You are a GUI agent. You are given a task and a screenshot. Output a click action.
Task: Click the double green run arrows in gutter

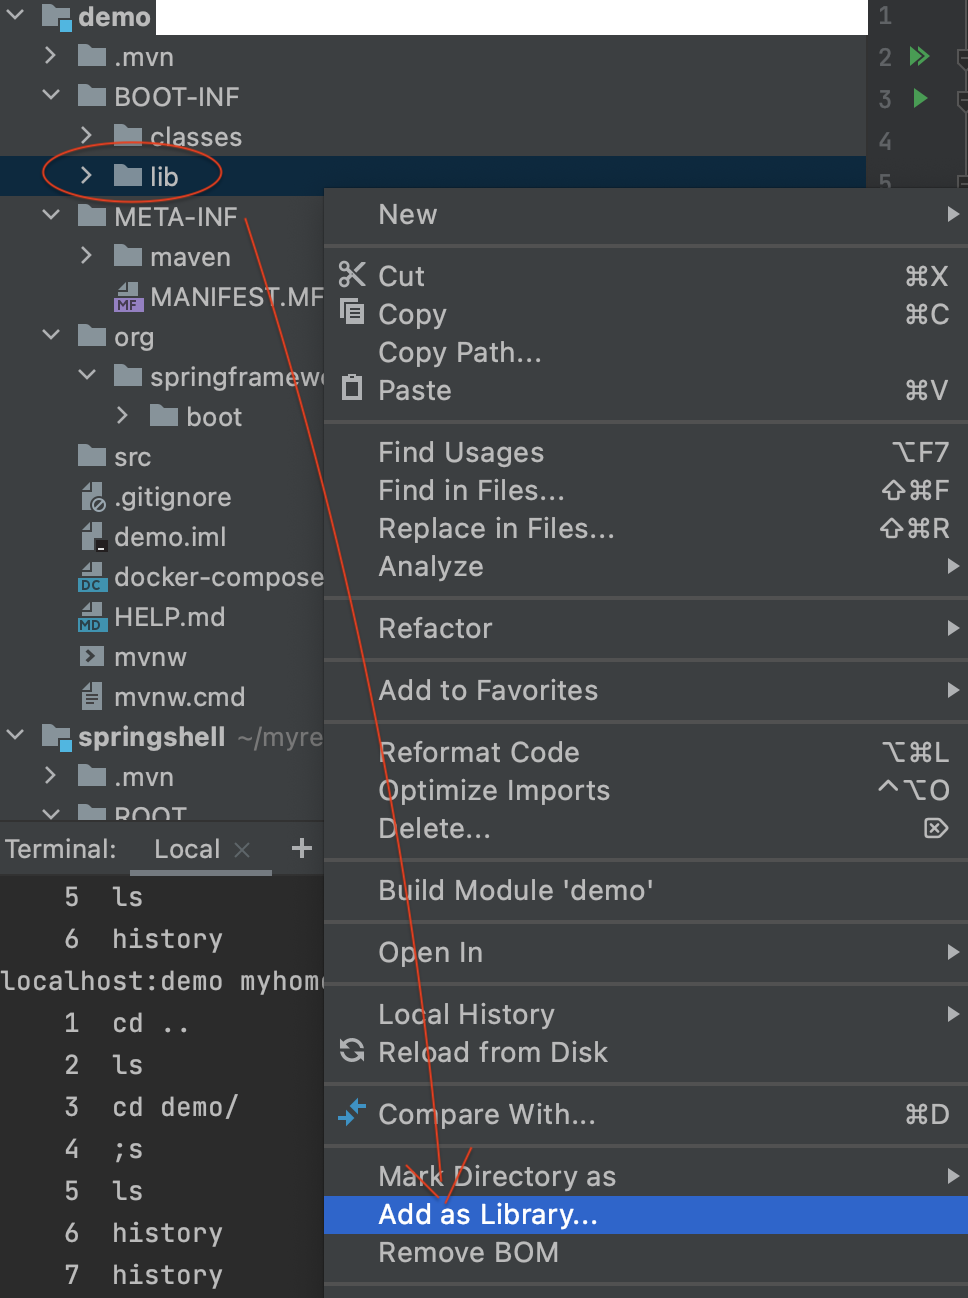click(x=920, y=56)
